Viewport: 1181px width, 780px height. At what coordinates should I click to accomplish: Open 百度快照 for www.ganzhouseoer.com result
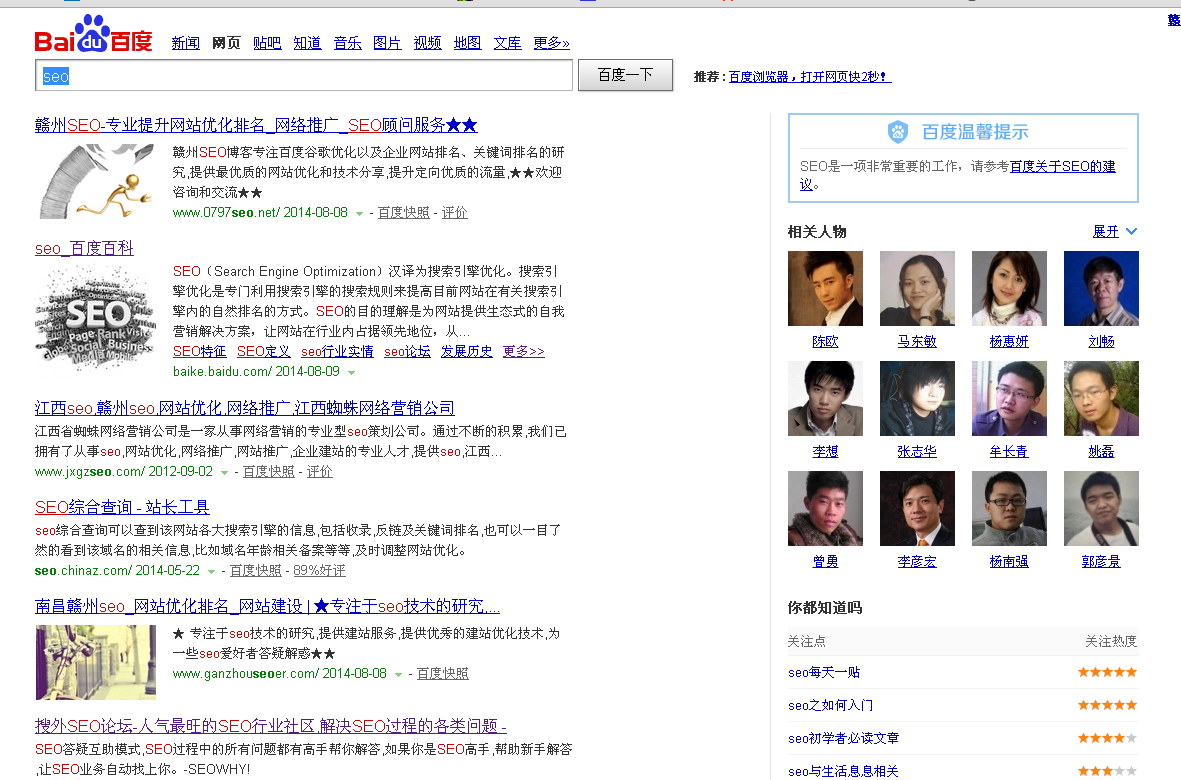pyautogui.click(x=443, y=674)
